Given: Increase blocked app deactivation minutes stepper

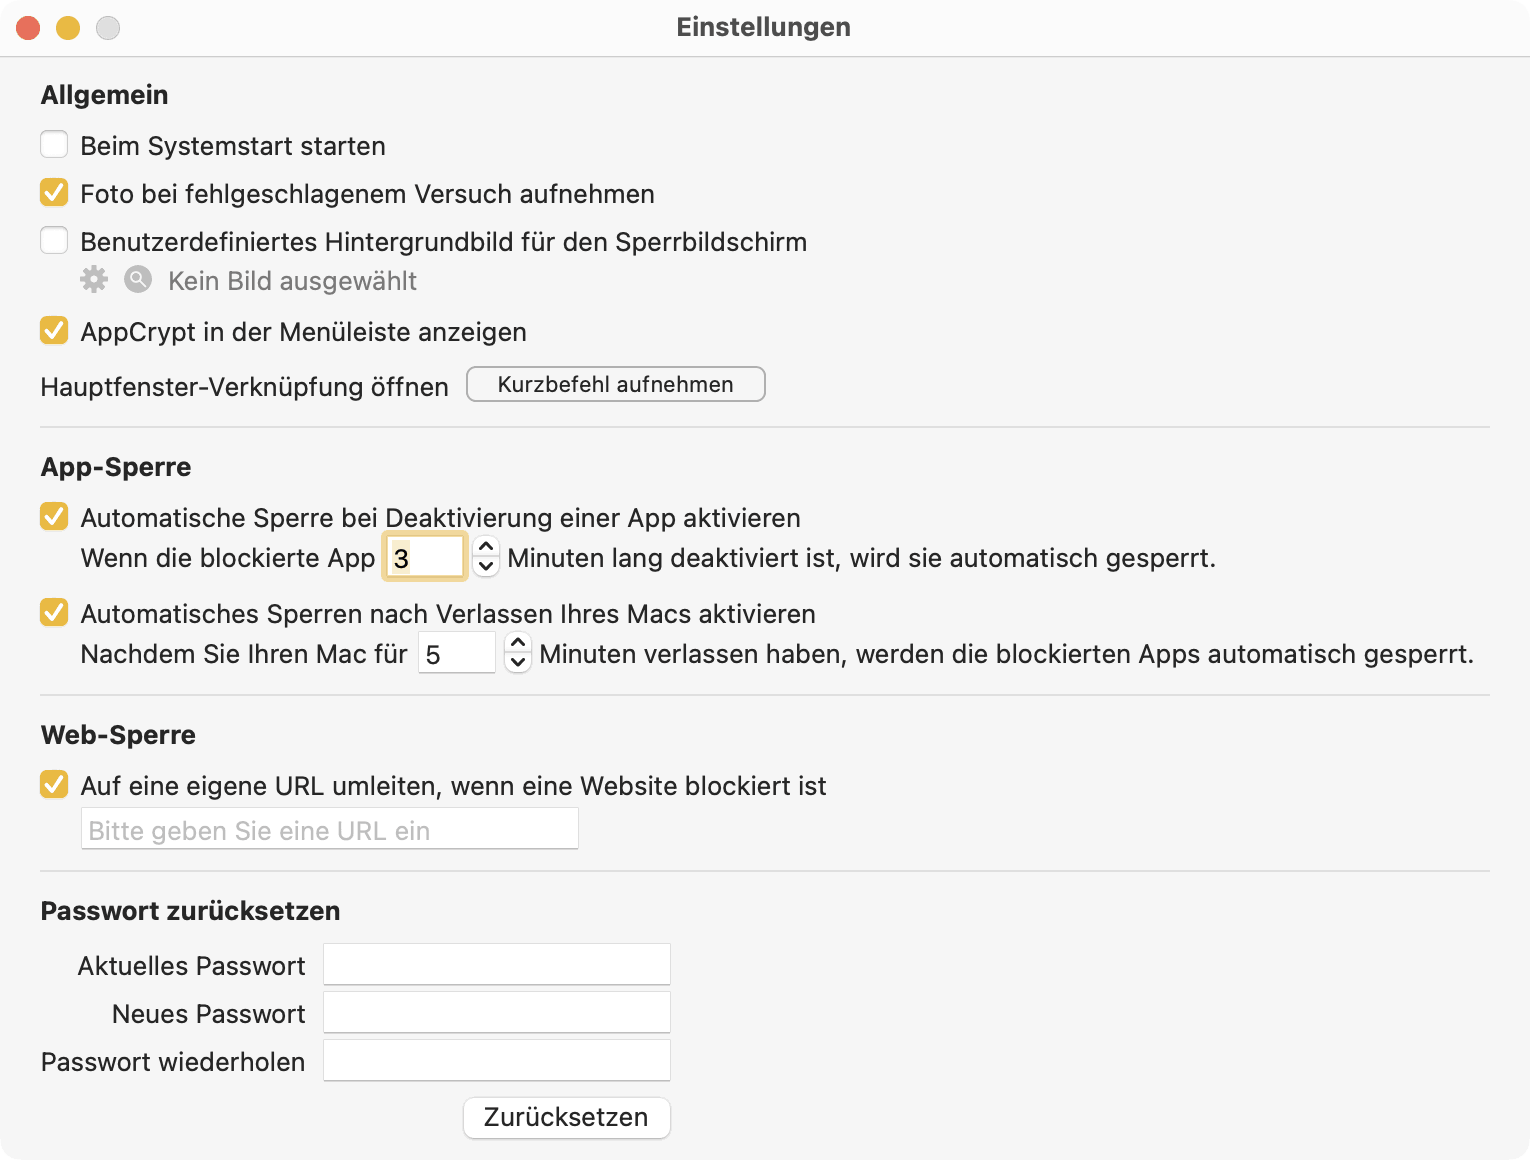Looking at the screenshot, I should tap(486, 546).
